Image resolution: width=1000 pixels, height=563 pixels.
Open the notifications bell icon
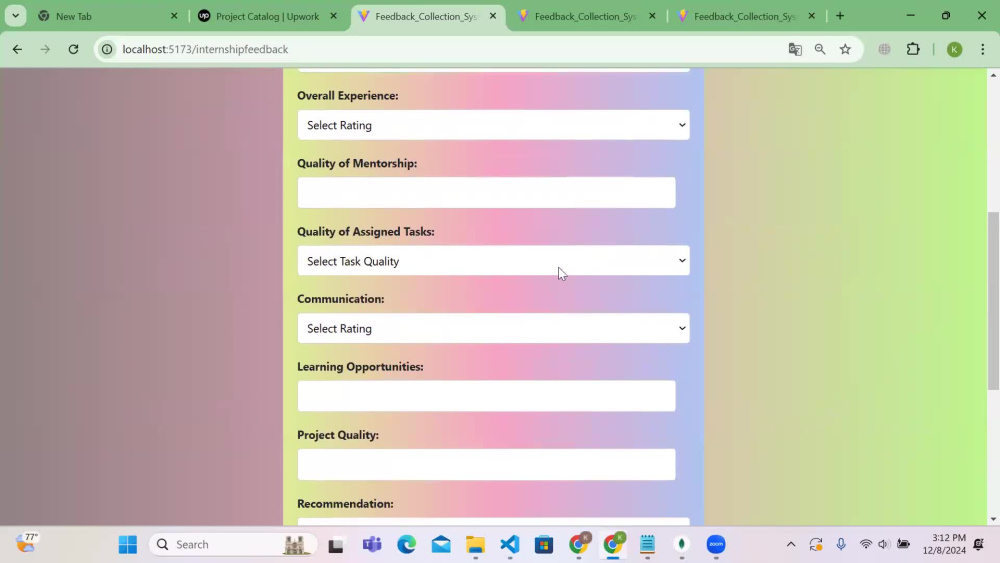point(979,545)
